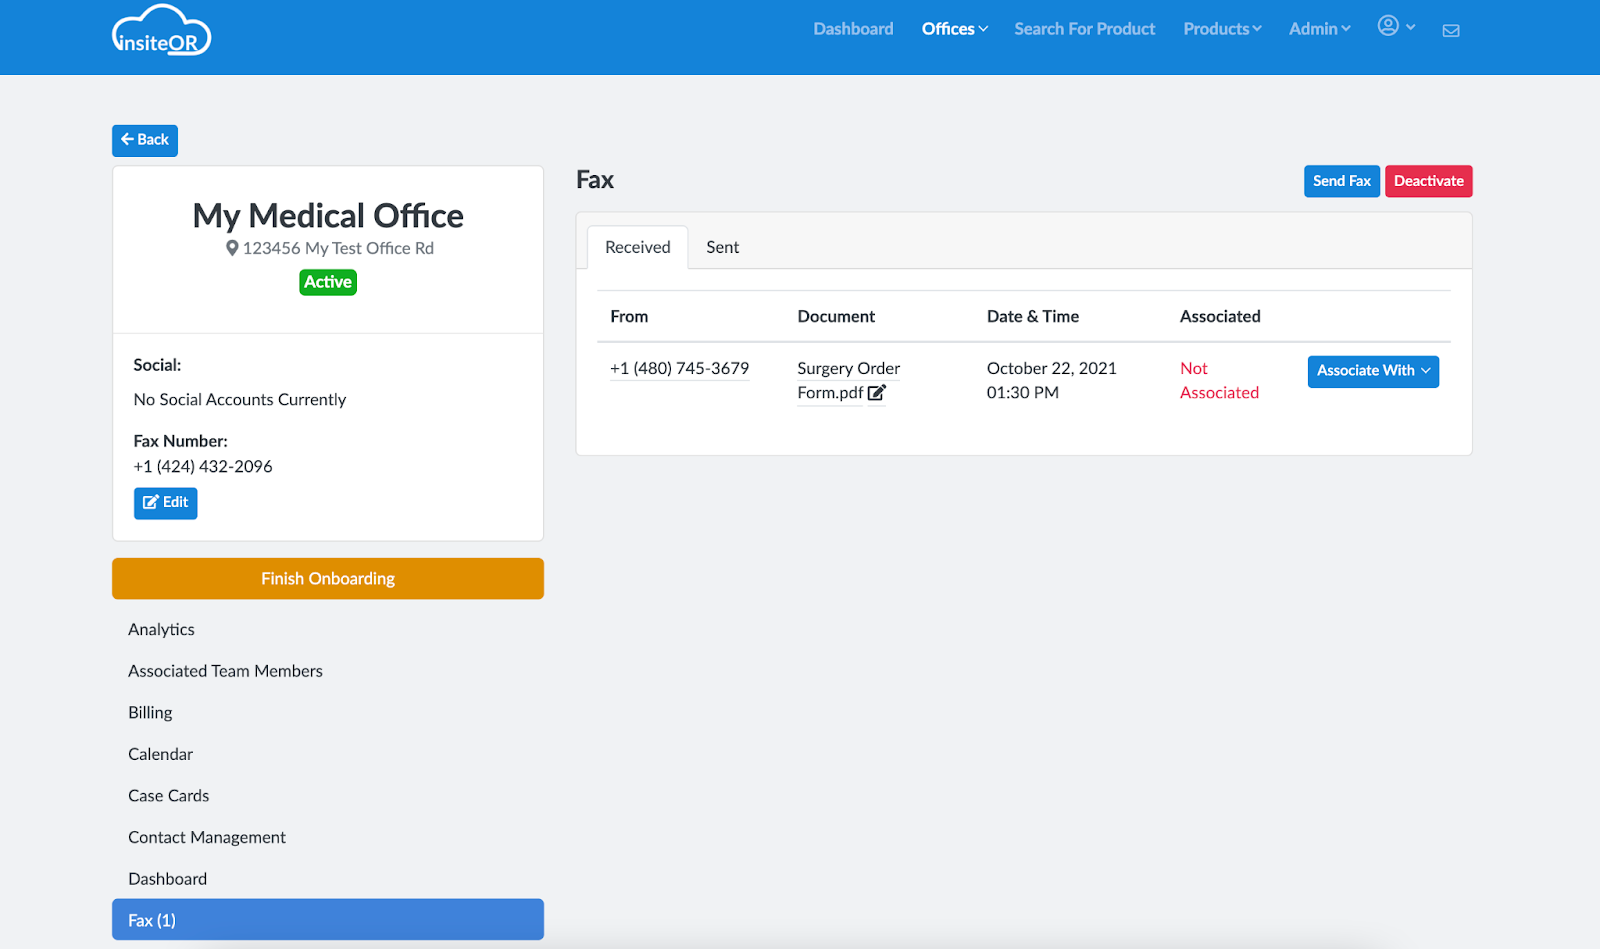The image size is (1600, 949).
Task: Select Fax (1) in the sidebar
Action: tap(328, 920)
